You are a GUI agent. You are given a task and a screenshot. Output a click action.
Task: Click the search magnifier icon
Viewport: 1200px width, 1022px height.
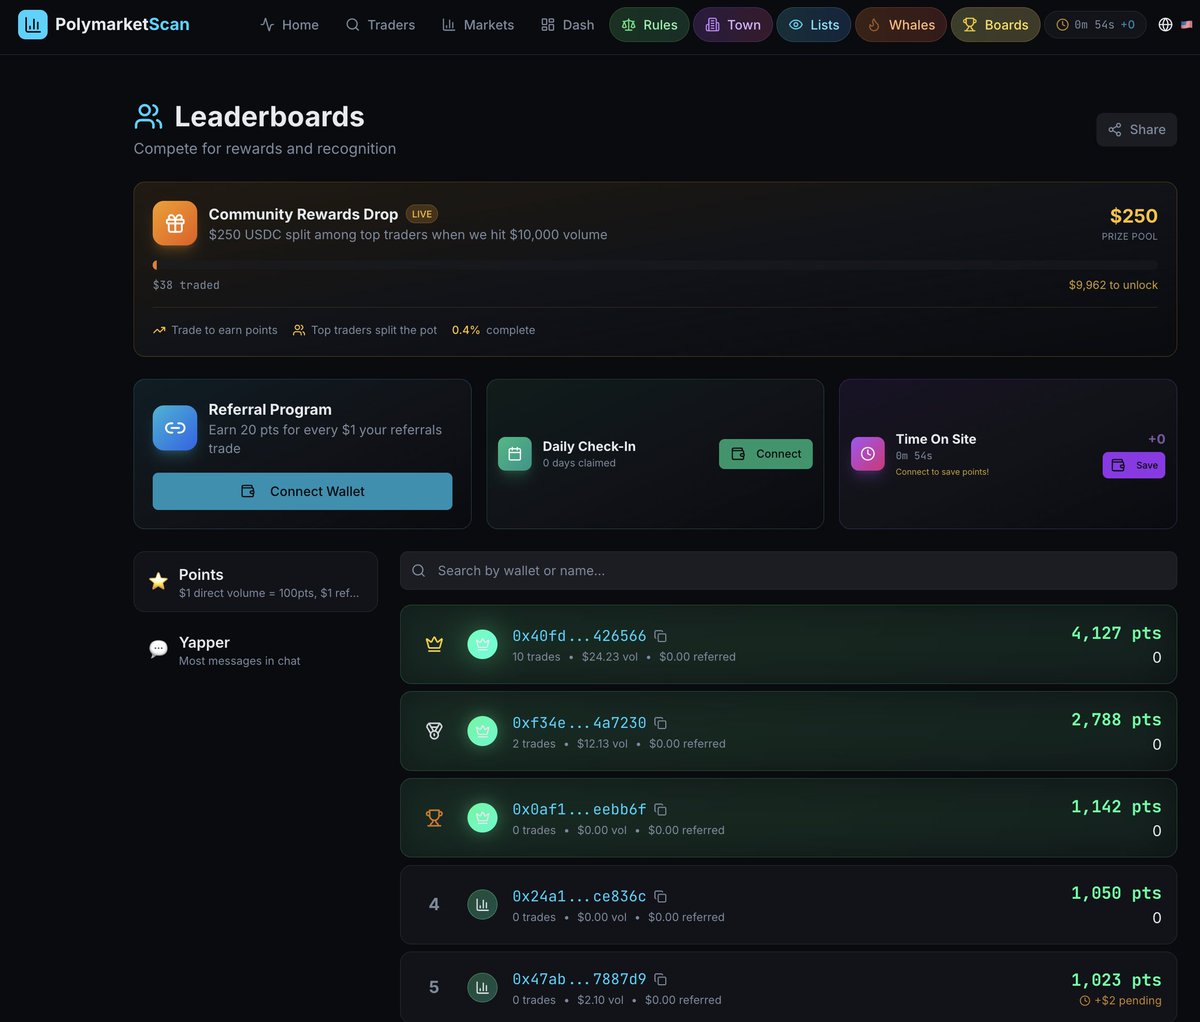419,571
